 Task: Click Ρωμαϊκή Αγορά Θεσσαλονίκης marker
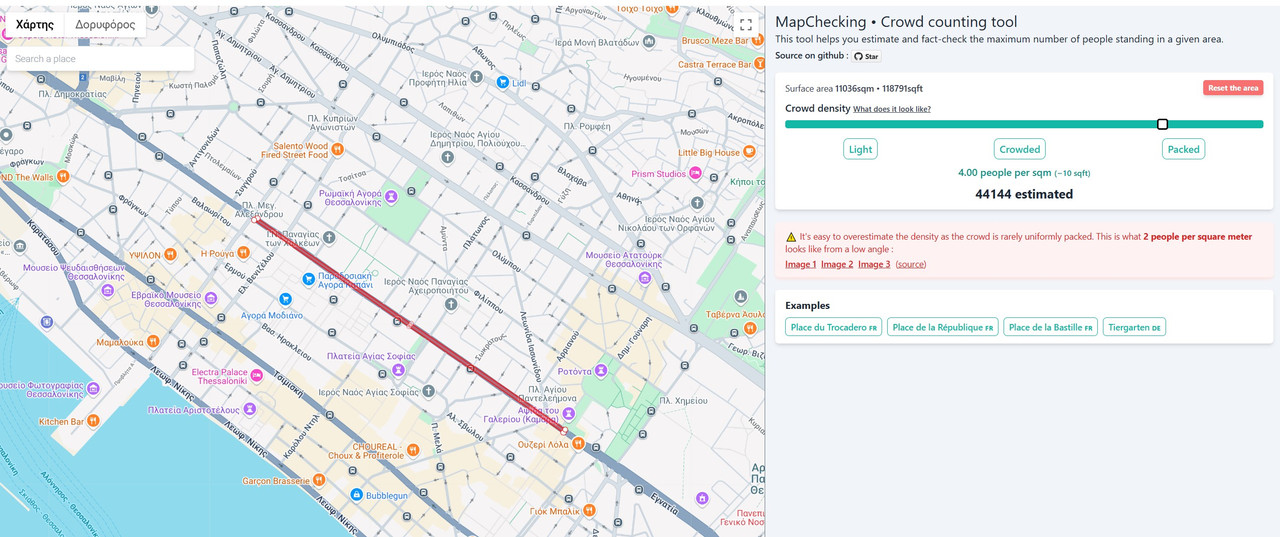(x=391, y=196)
